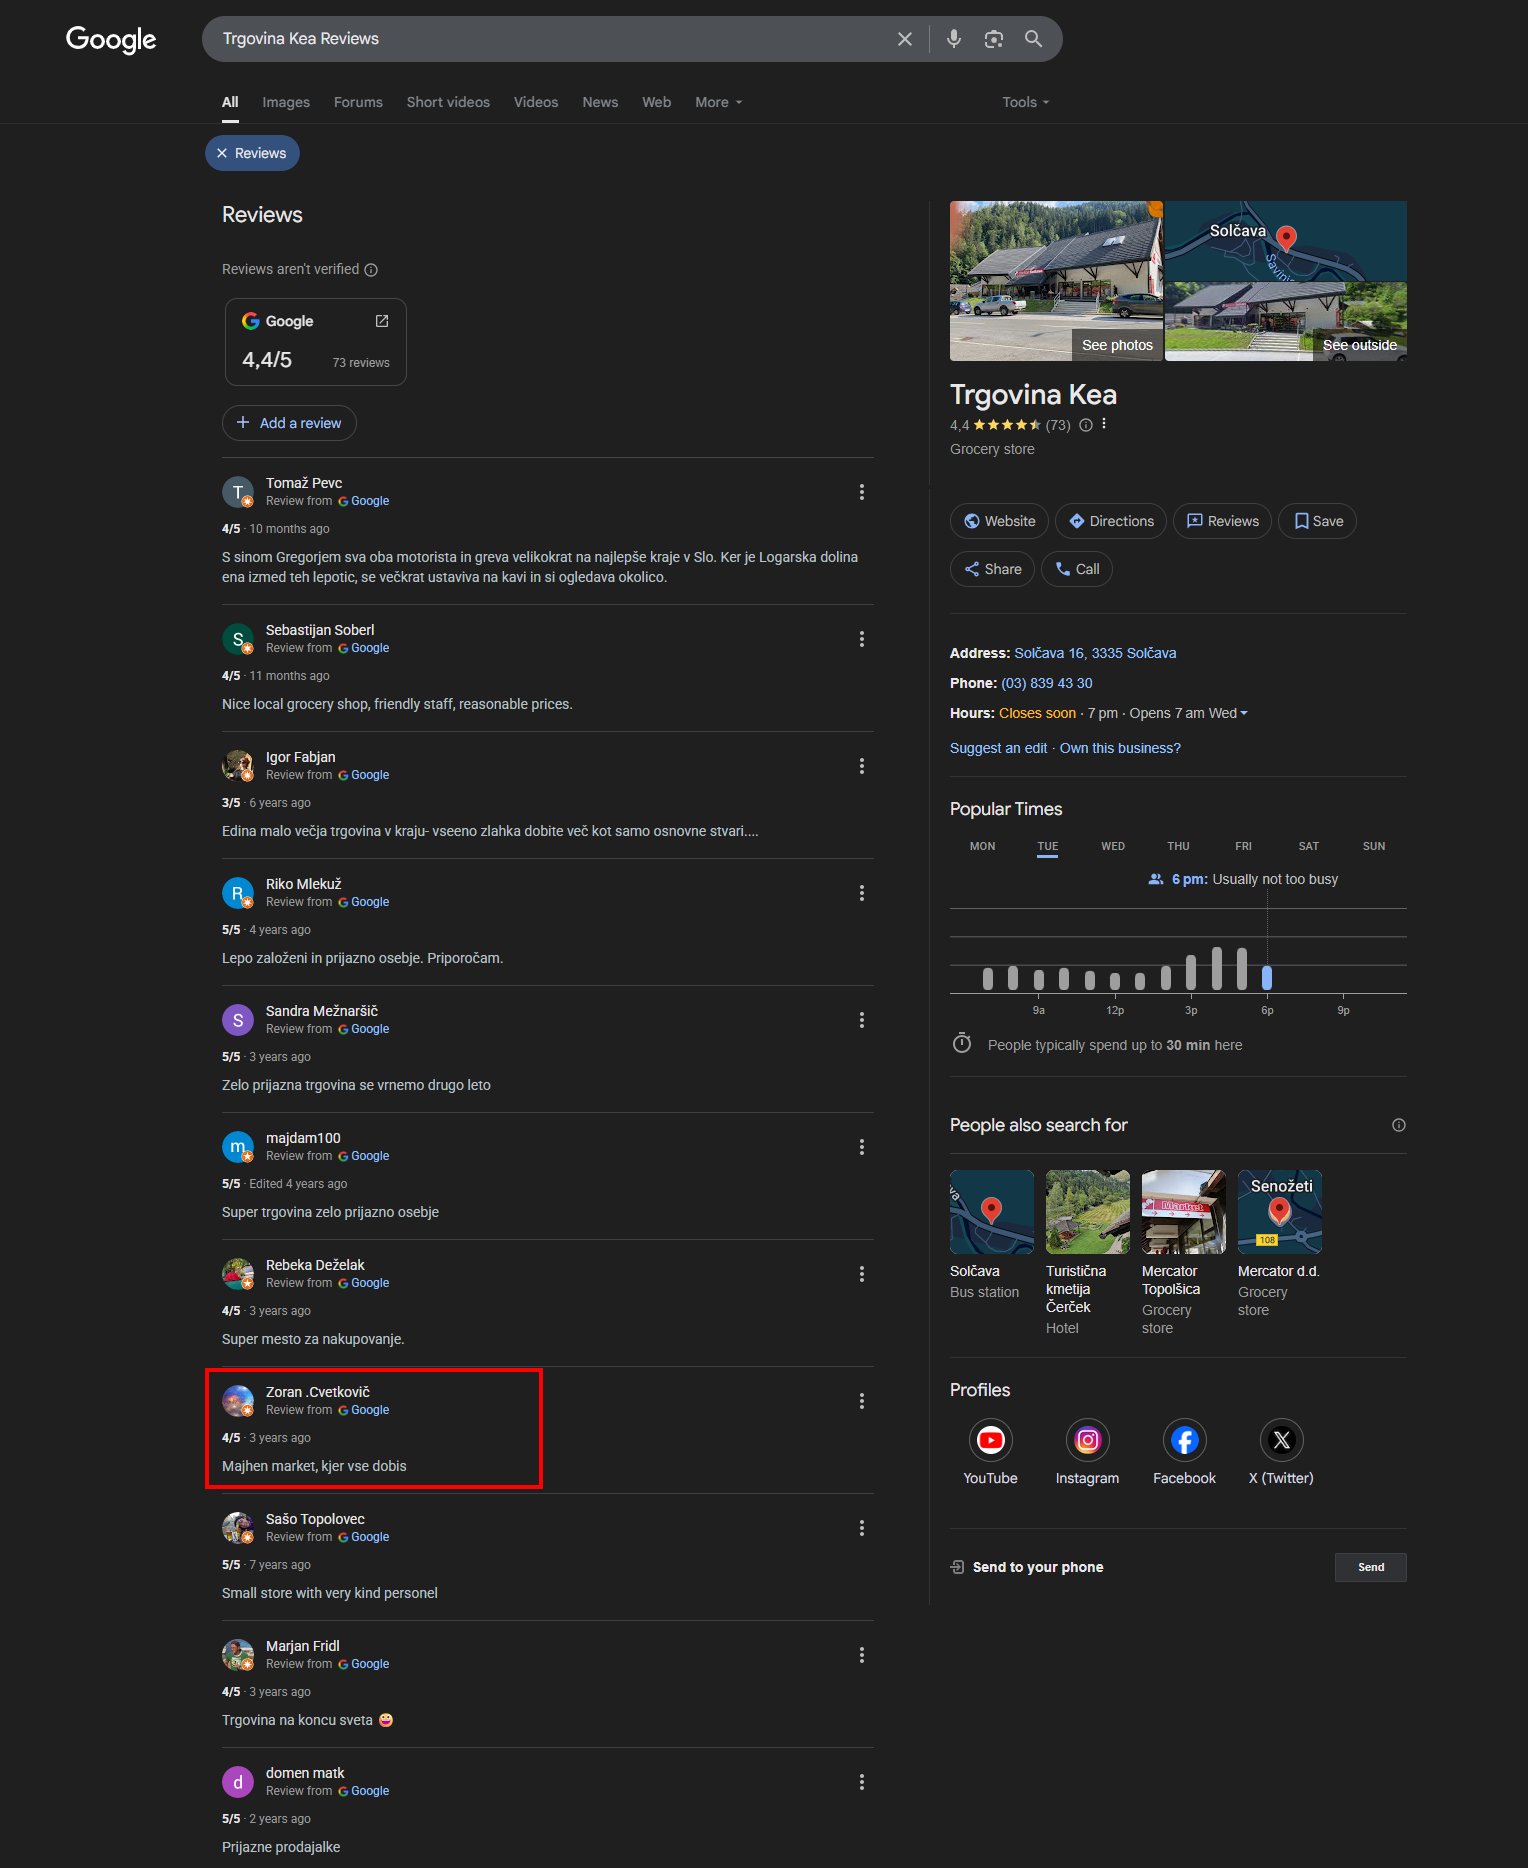This screenshot has width=1528, height=1868.
Task: Open X (Twitter) profile icon
Action: point(1282,1440)
